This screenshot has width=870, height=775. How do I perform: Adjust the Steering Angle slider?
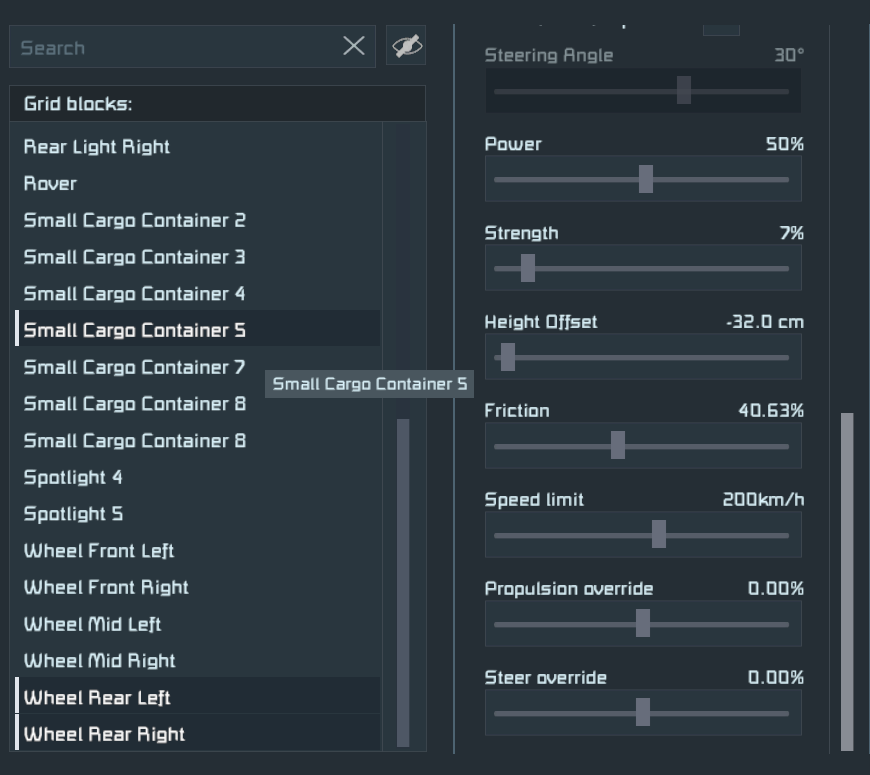click(x=684, y=90)
